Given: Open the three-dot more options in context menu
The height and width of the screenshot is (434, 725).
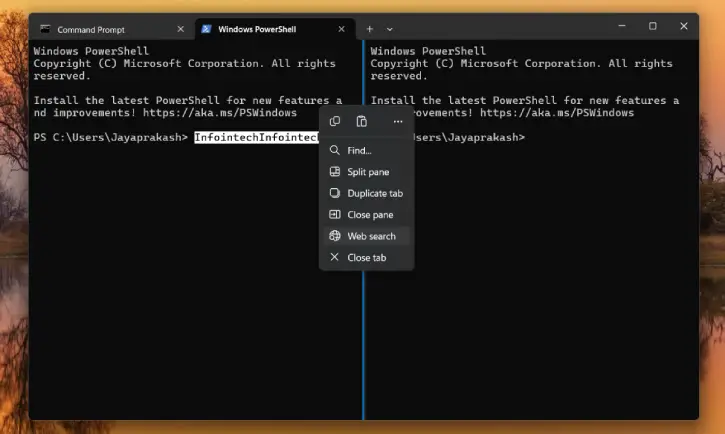Looking at the screenshot, I should (397, 121).
